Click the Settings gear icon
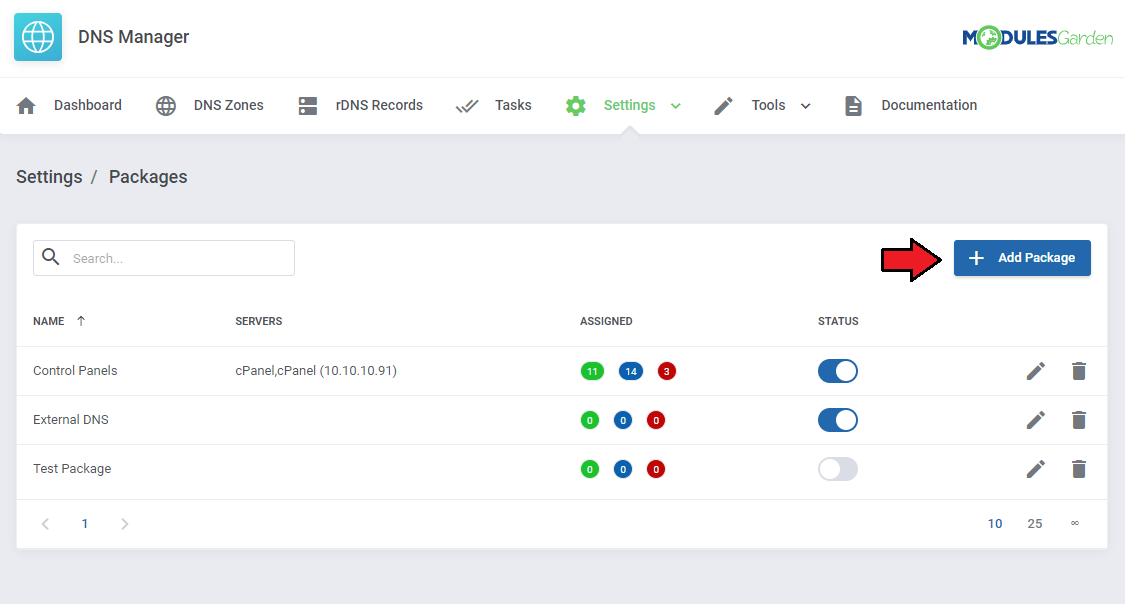1125x604 pixels. point(575,105)
